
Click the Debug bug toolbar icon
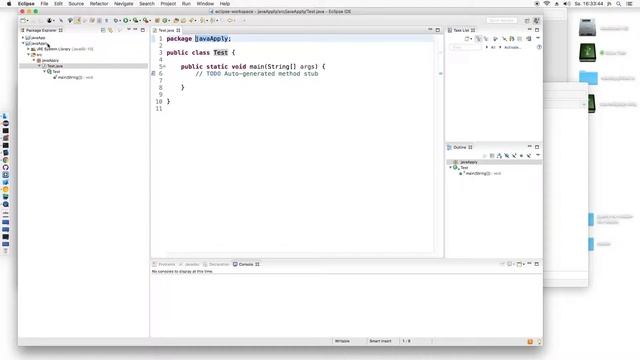[x=116, y=20]
